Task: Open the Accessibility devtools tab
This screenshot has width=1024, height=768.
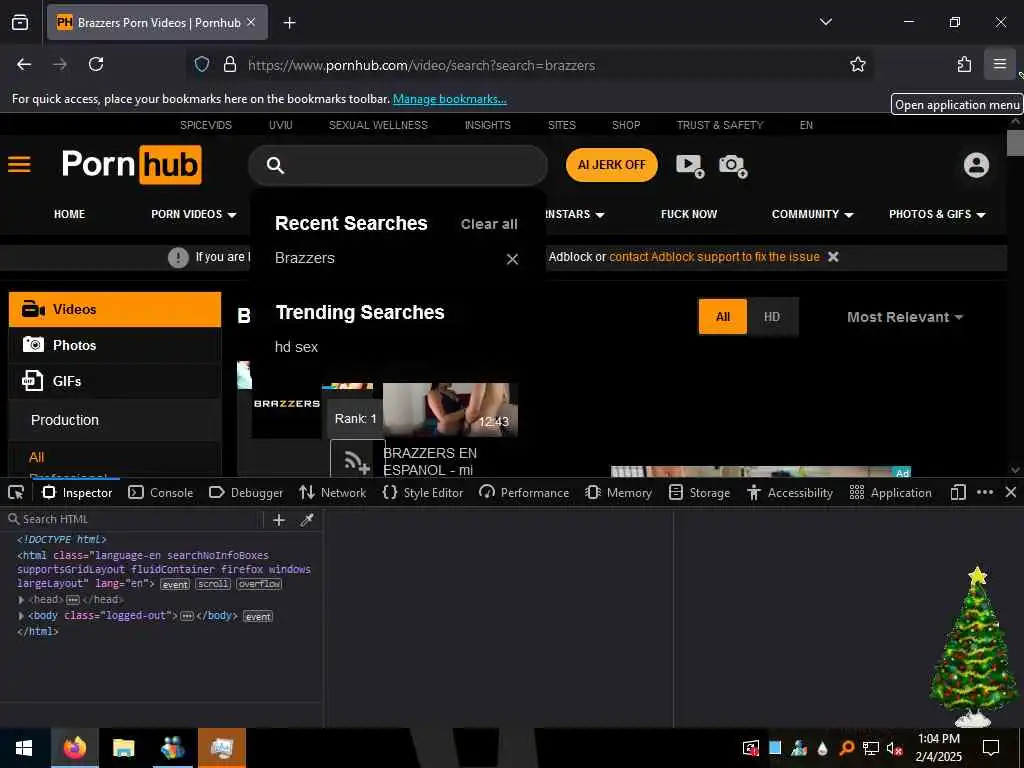Action: [790, 492]
